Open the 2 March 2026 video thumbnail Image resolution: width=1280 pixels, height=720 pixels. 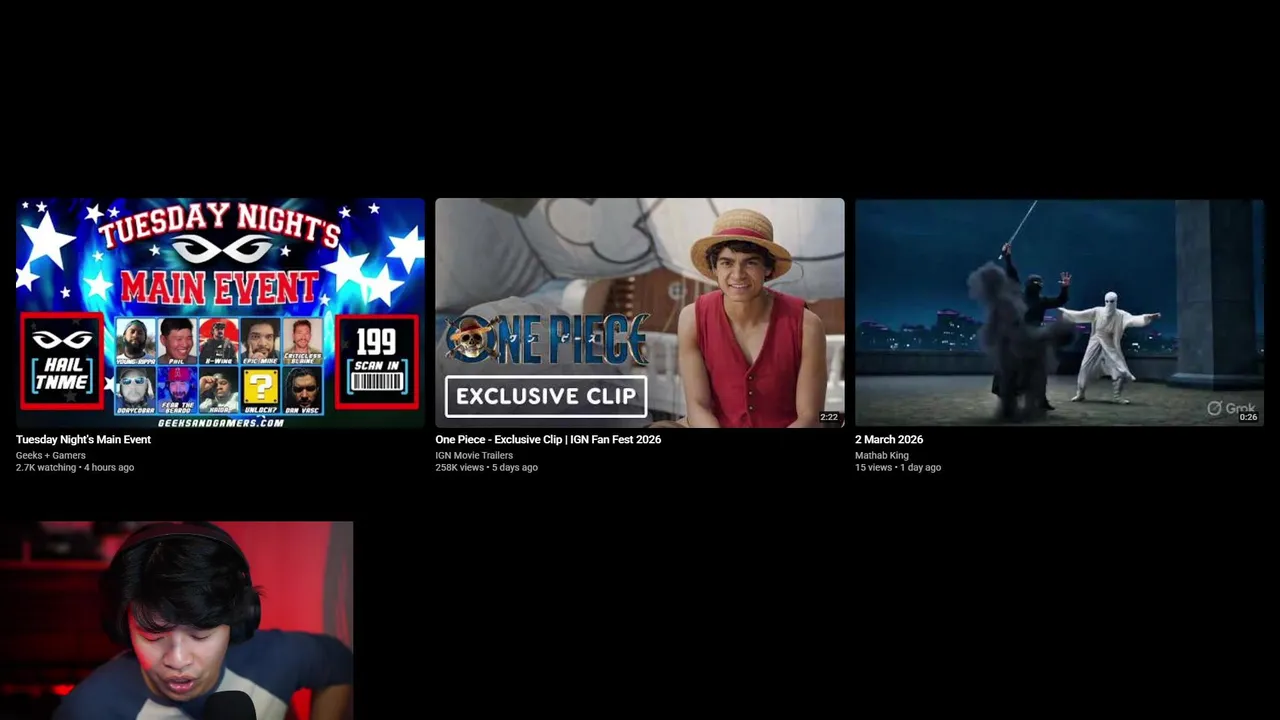pos(1059,313)
